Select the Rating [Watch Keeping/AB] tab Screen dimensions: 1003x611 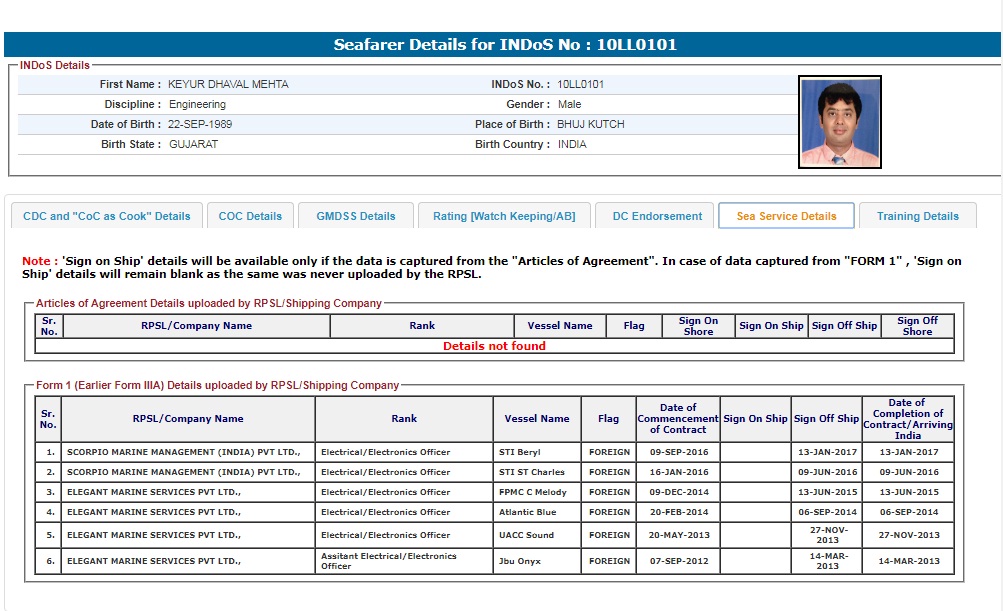pos(503,216)
